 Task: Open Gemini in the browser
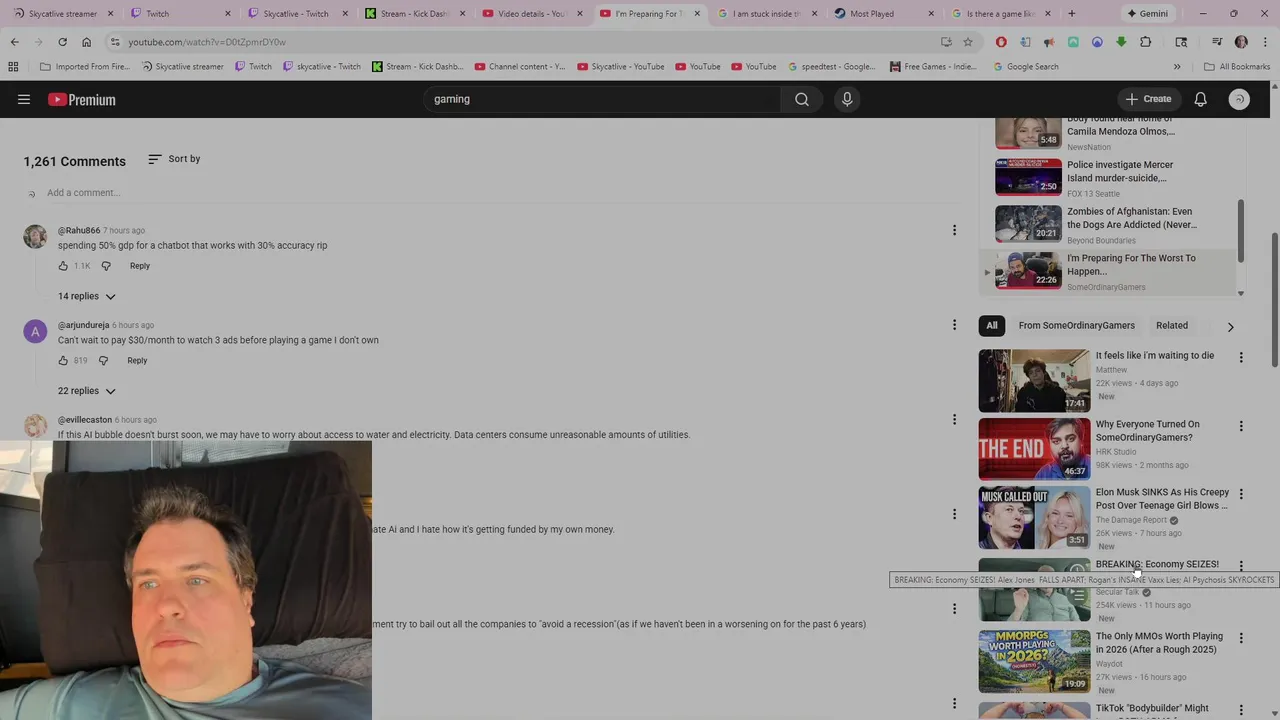tap(1147, 14)
